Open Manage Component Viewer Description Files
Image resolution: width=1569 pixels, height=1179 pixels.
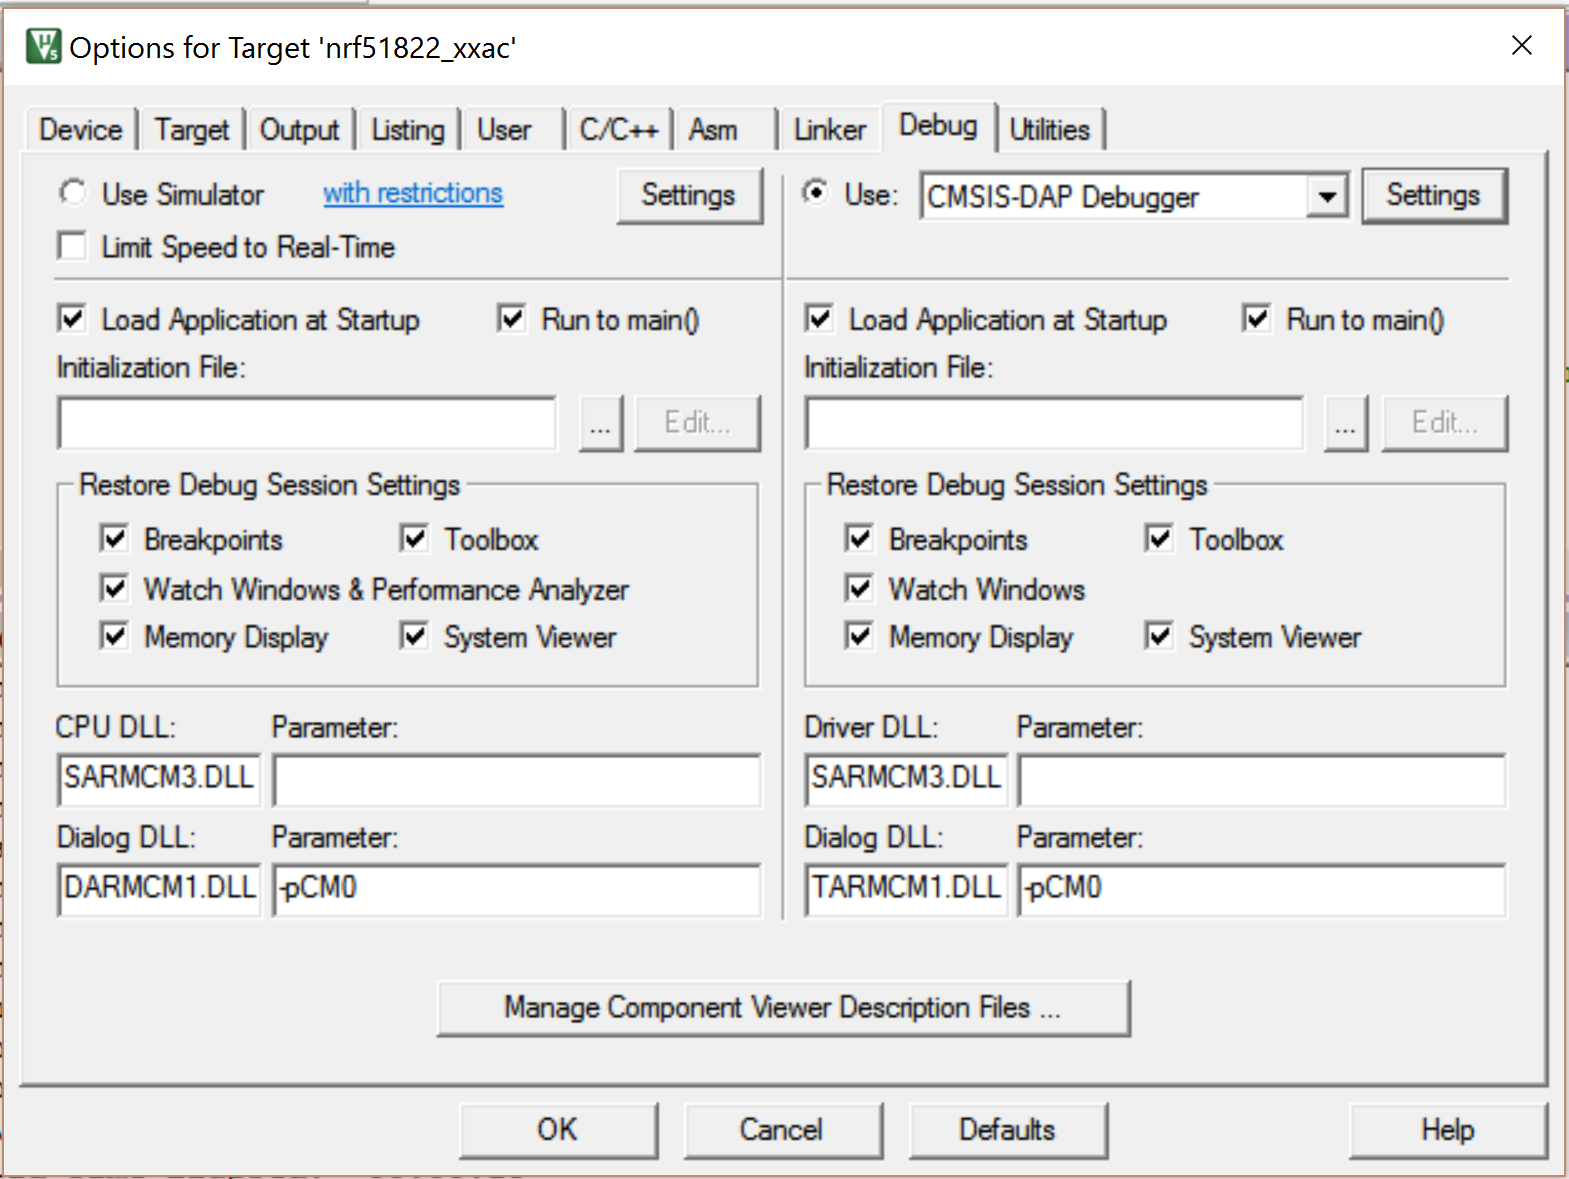783,1008
